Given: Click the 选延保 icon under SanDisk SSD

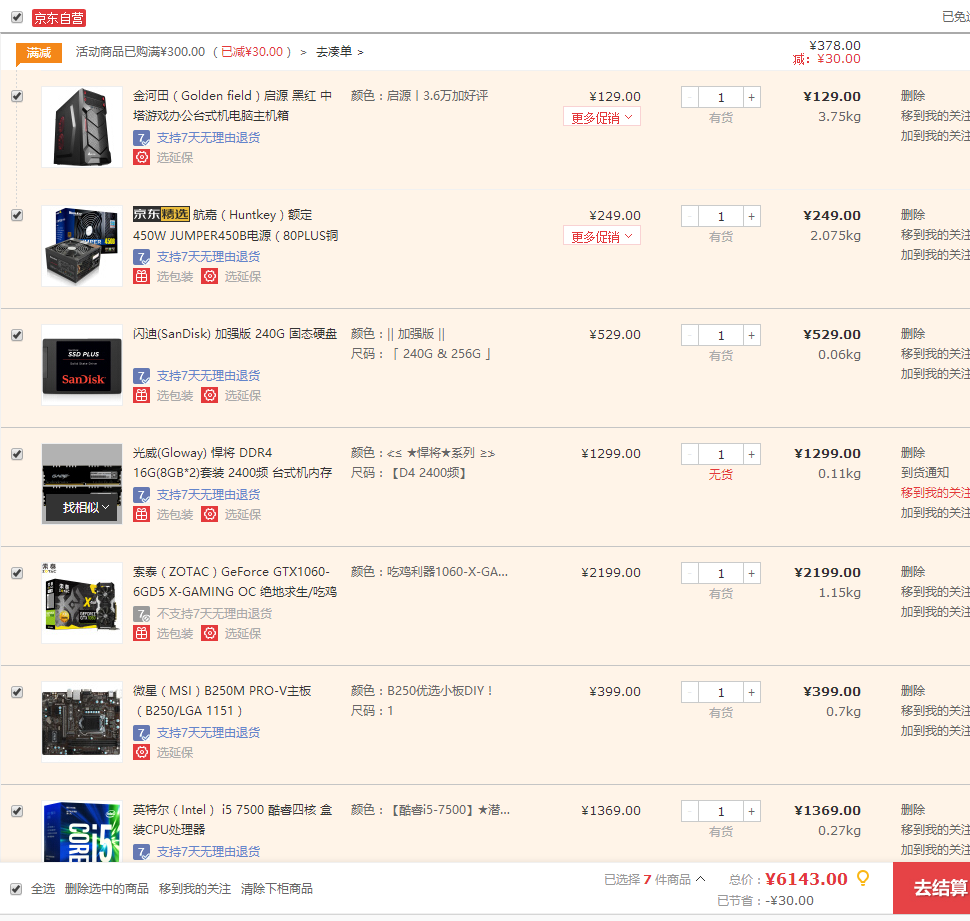Looking at the screenshot, I should (x=210, y=395).
